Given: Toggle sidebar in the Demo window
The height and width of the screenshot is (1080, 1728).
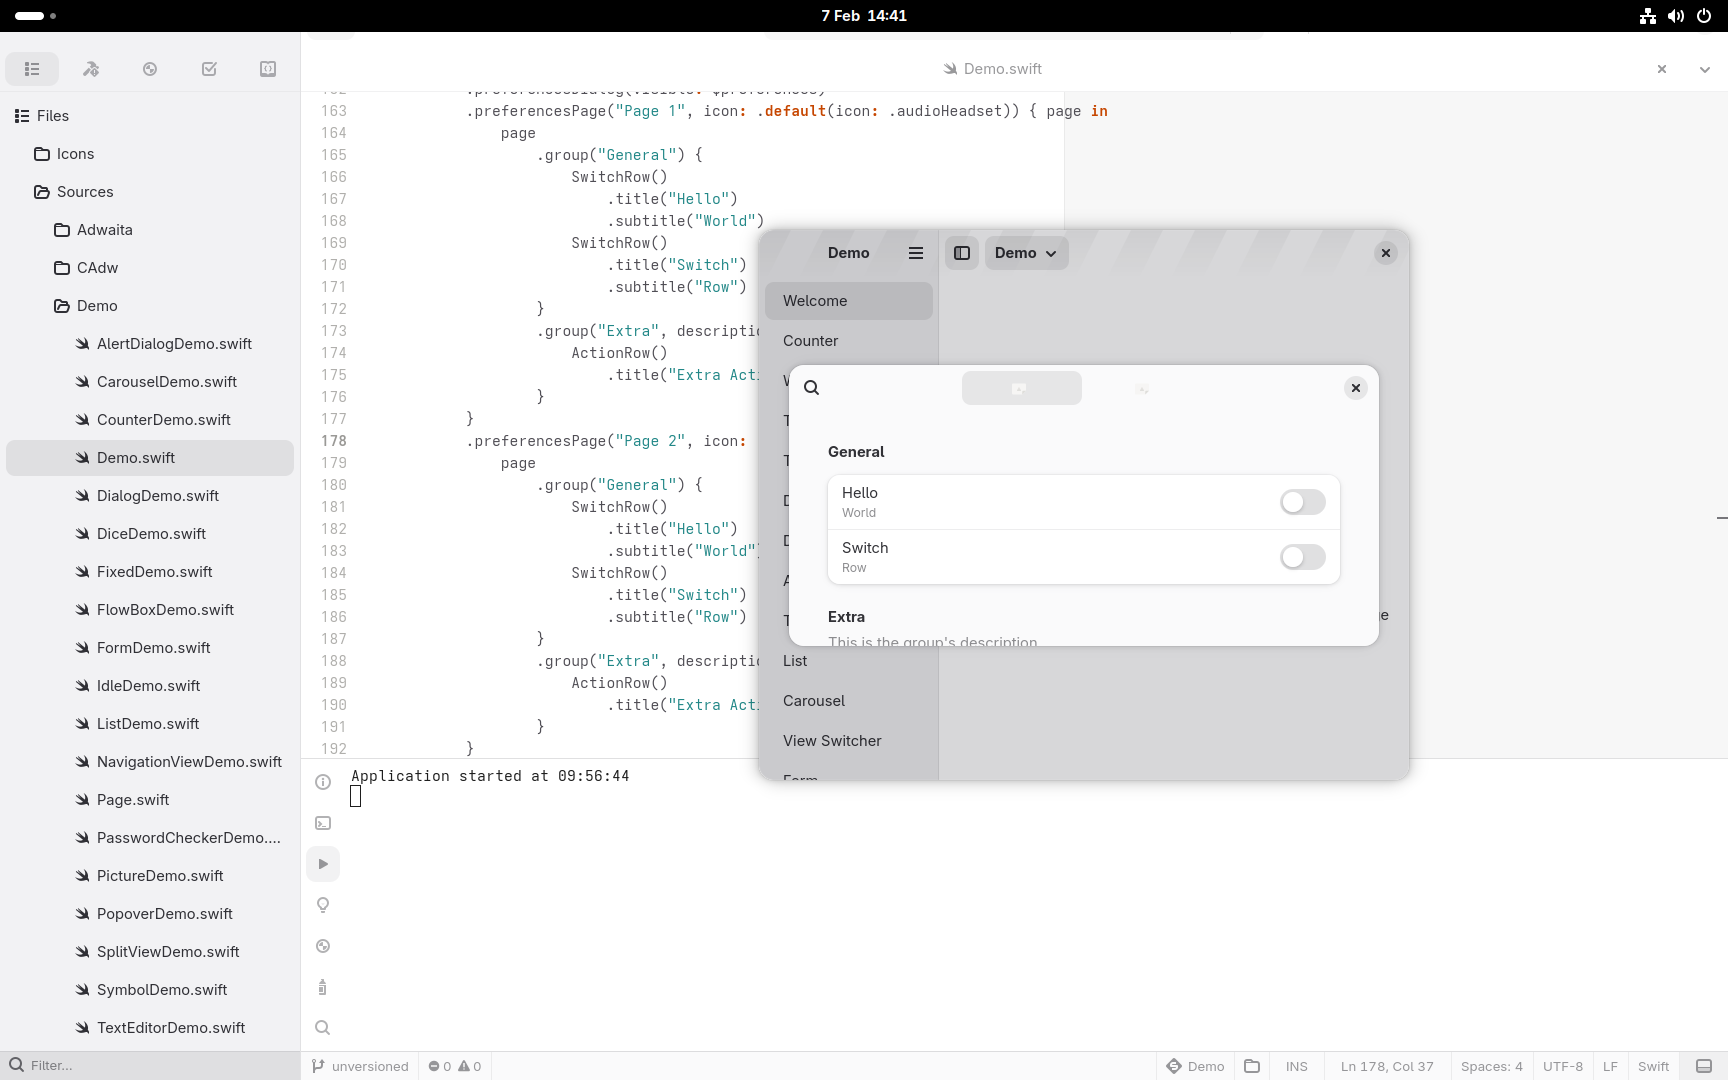Looking at the screenshot, I should coord(962,253).
